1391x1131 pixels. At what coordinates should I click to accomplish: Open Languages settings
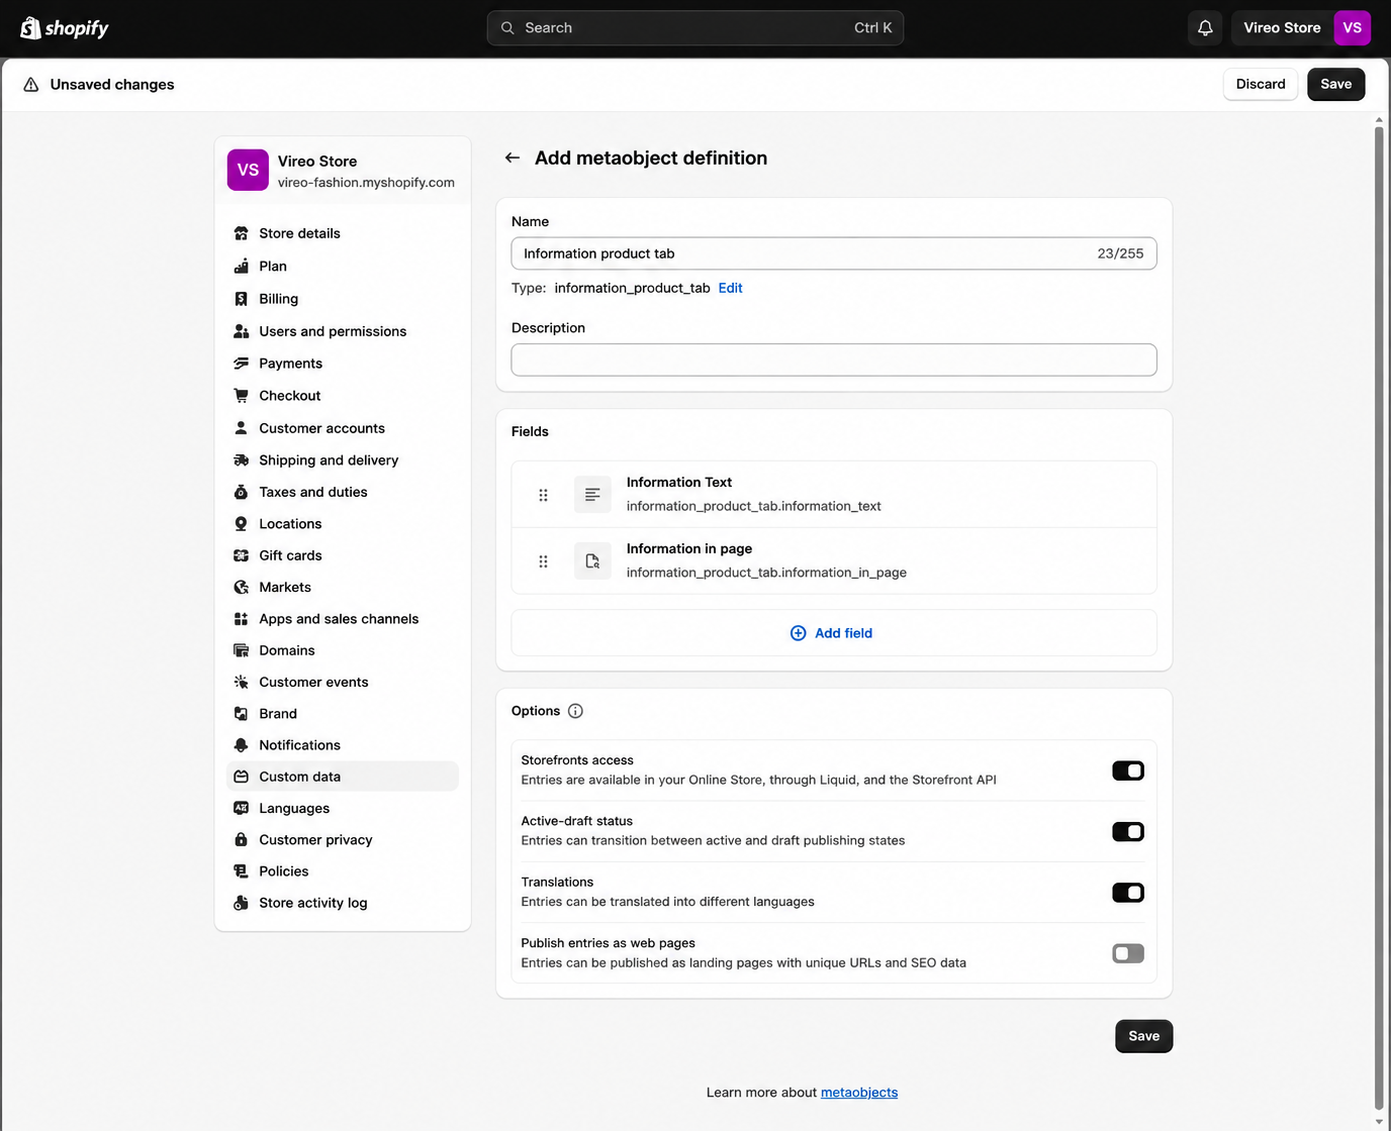[342, 808]
